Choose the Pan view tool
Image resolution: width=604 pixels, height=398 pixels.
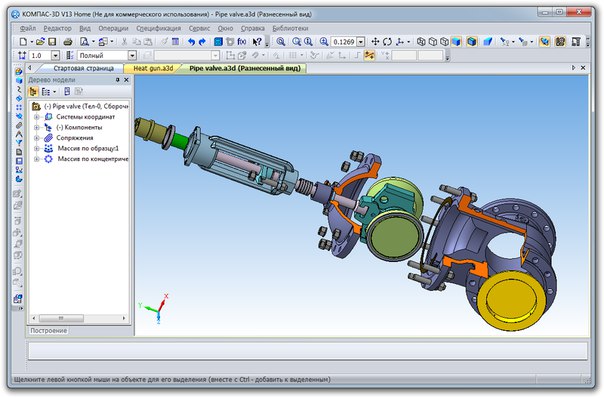pos(375,42)
